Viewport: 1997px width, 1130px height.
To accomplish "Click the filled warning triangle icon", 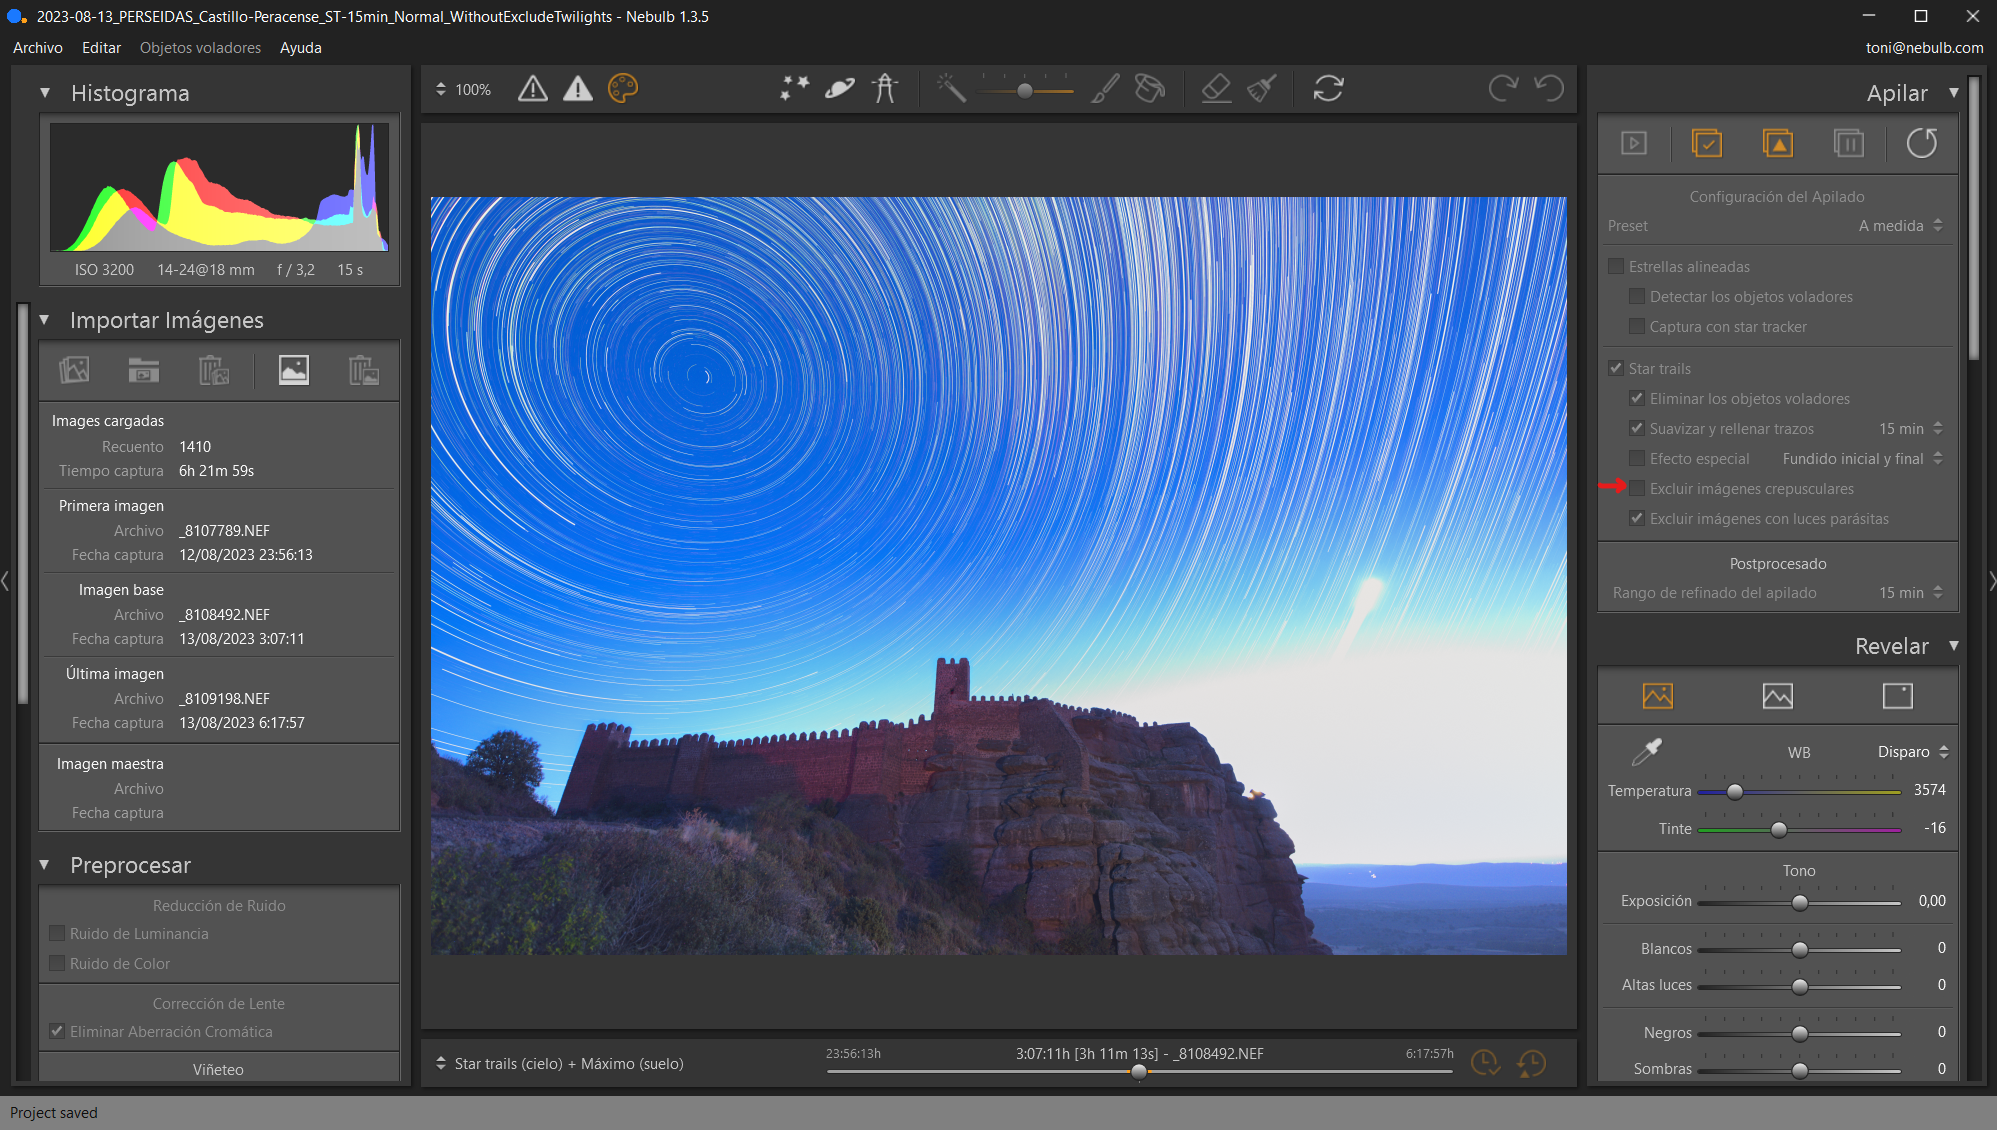I will (578, 89).
